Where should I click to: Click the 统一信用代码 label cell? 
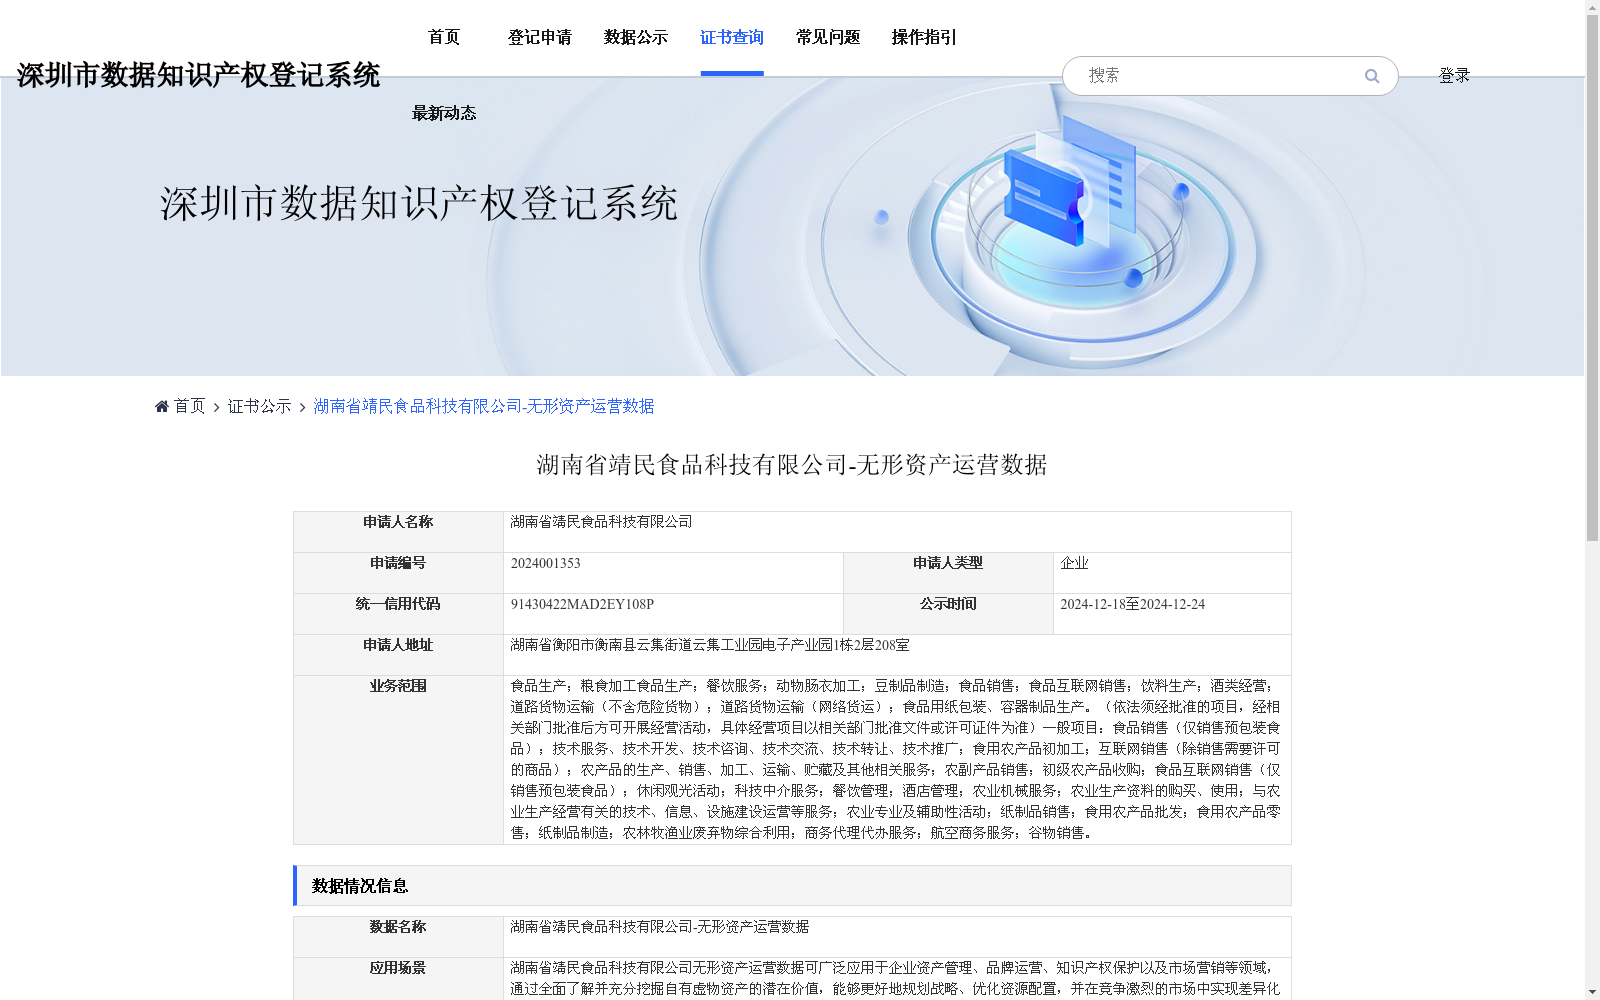coord(398,614)
